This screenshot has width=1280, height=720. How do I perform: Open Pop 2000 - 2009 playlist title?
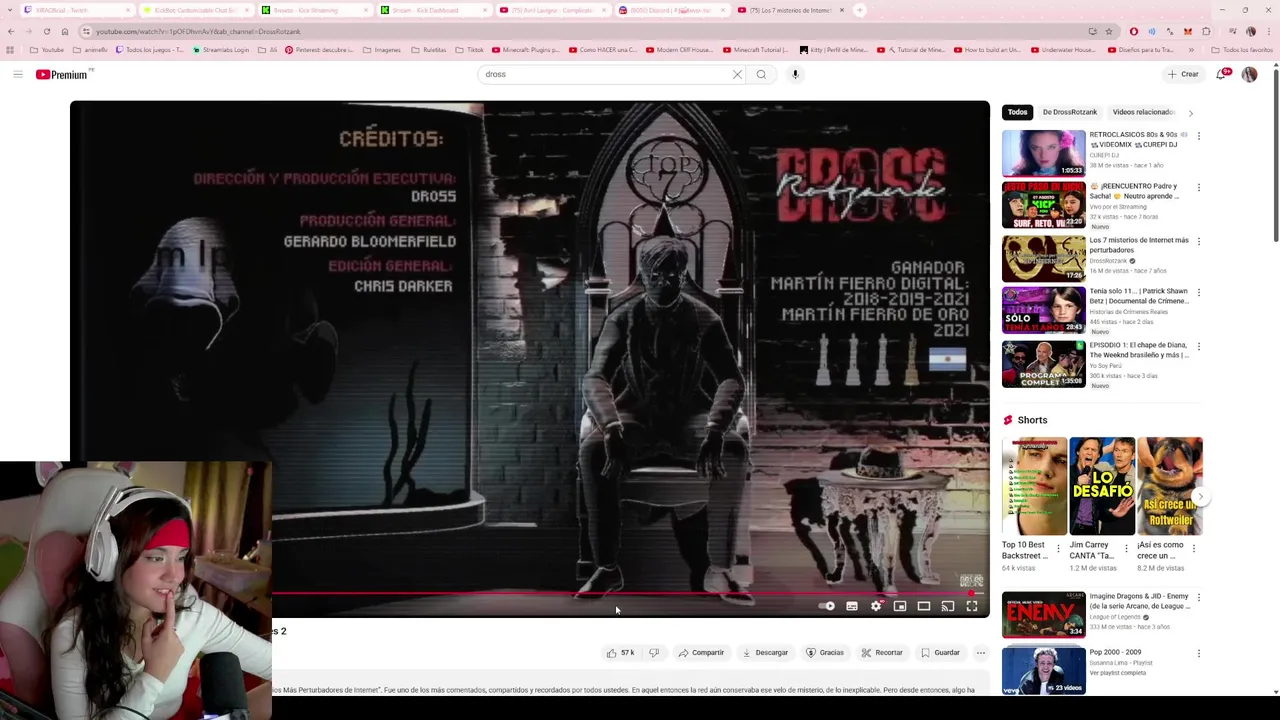coord(1115,652)
